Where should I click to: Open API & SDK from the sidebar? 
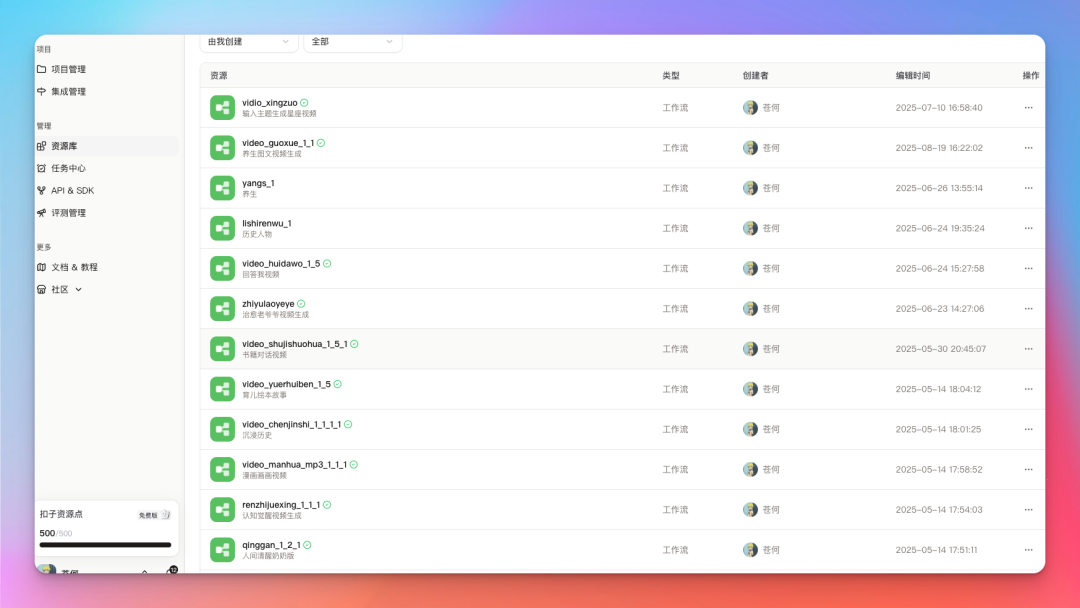point(72,190)
